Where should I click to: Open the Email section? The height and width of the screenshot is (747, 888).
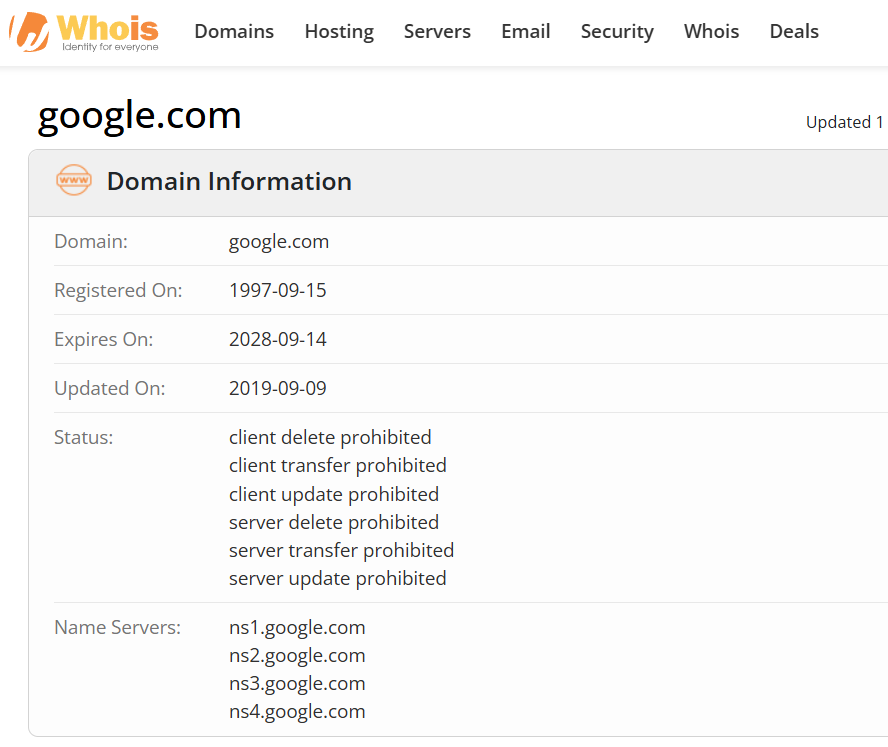tap(525, 31)
